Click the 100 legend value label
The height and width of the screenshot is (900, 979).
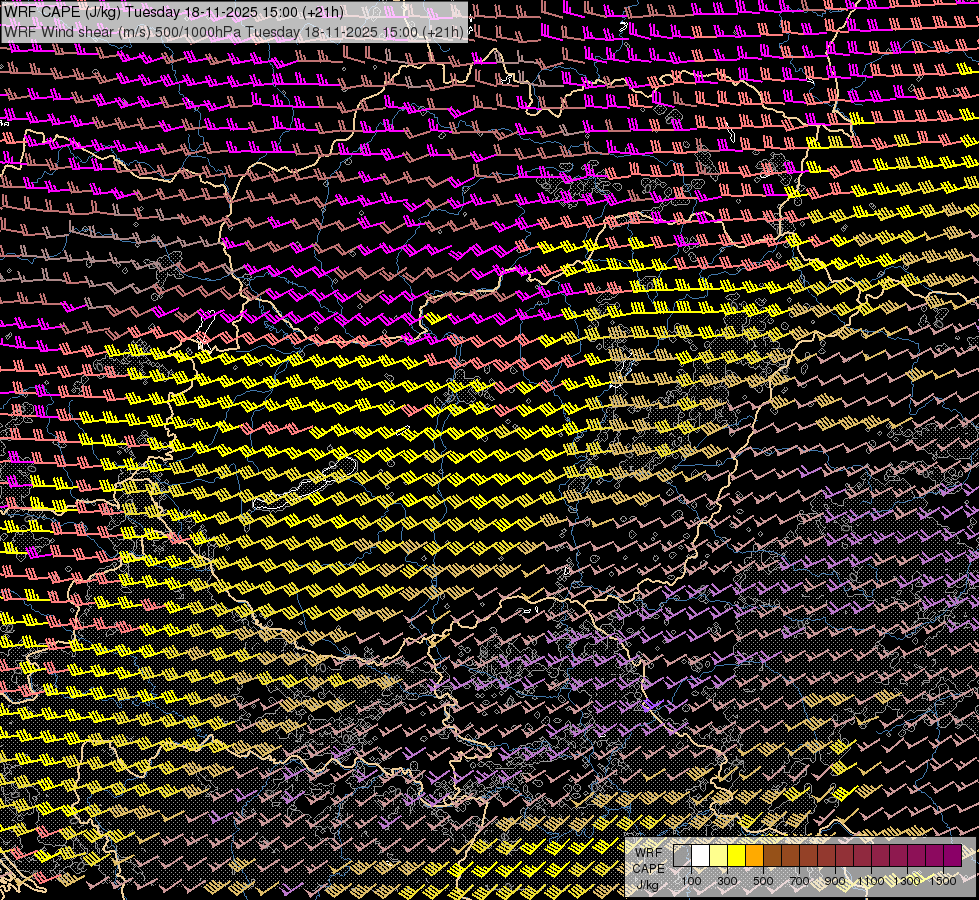pos(691,881)
